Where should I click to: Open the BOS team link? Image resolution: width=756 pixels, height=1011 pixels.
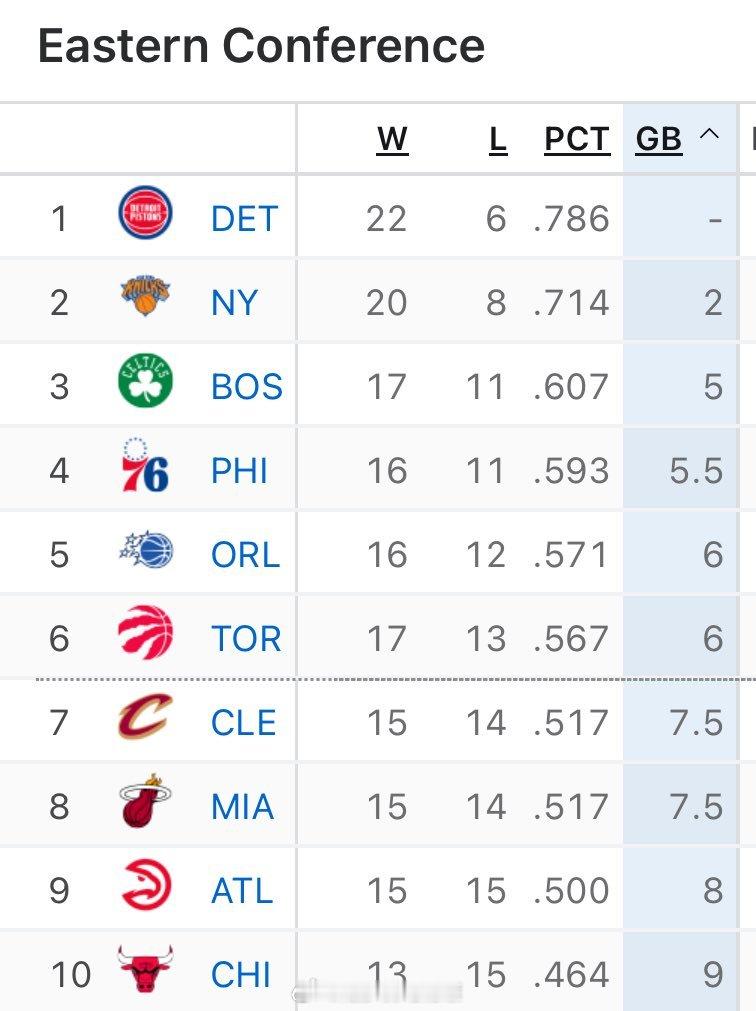pos(247,387)
